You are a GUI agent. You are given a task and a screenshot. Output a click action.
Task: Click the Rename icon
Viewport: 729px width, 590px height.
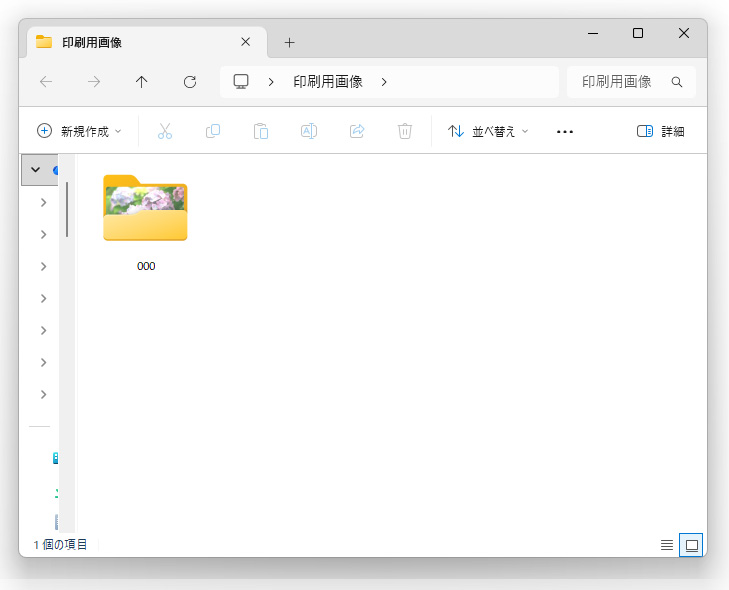click(309, 131)
